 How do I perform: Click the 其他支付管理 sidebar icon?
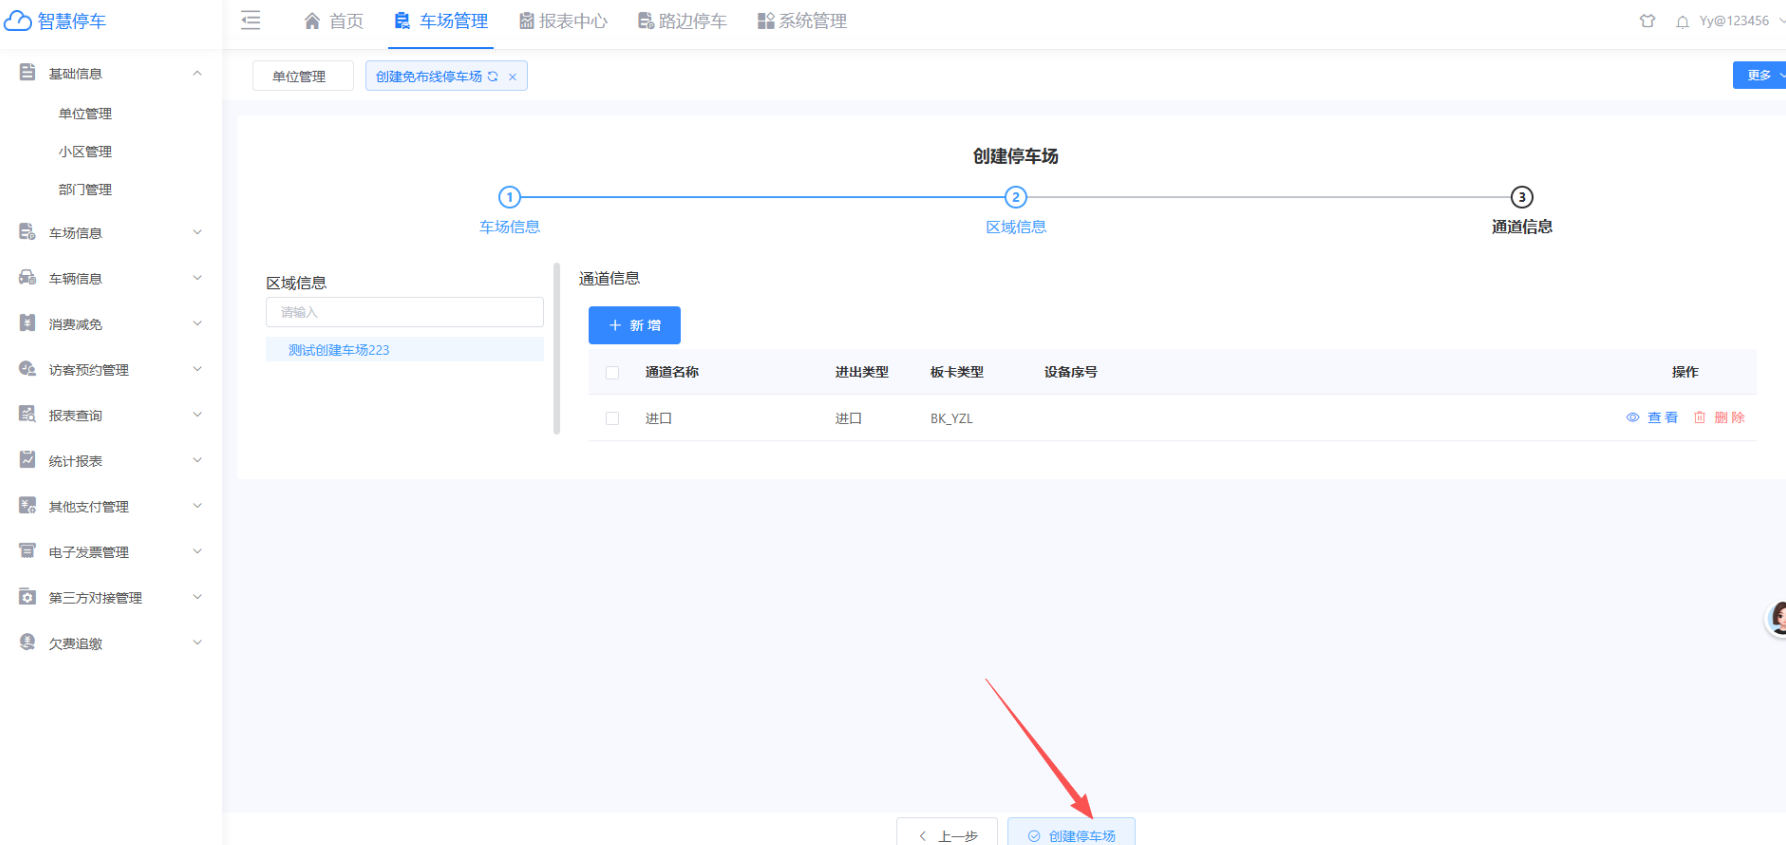point(28,506)
